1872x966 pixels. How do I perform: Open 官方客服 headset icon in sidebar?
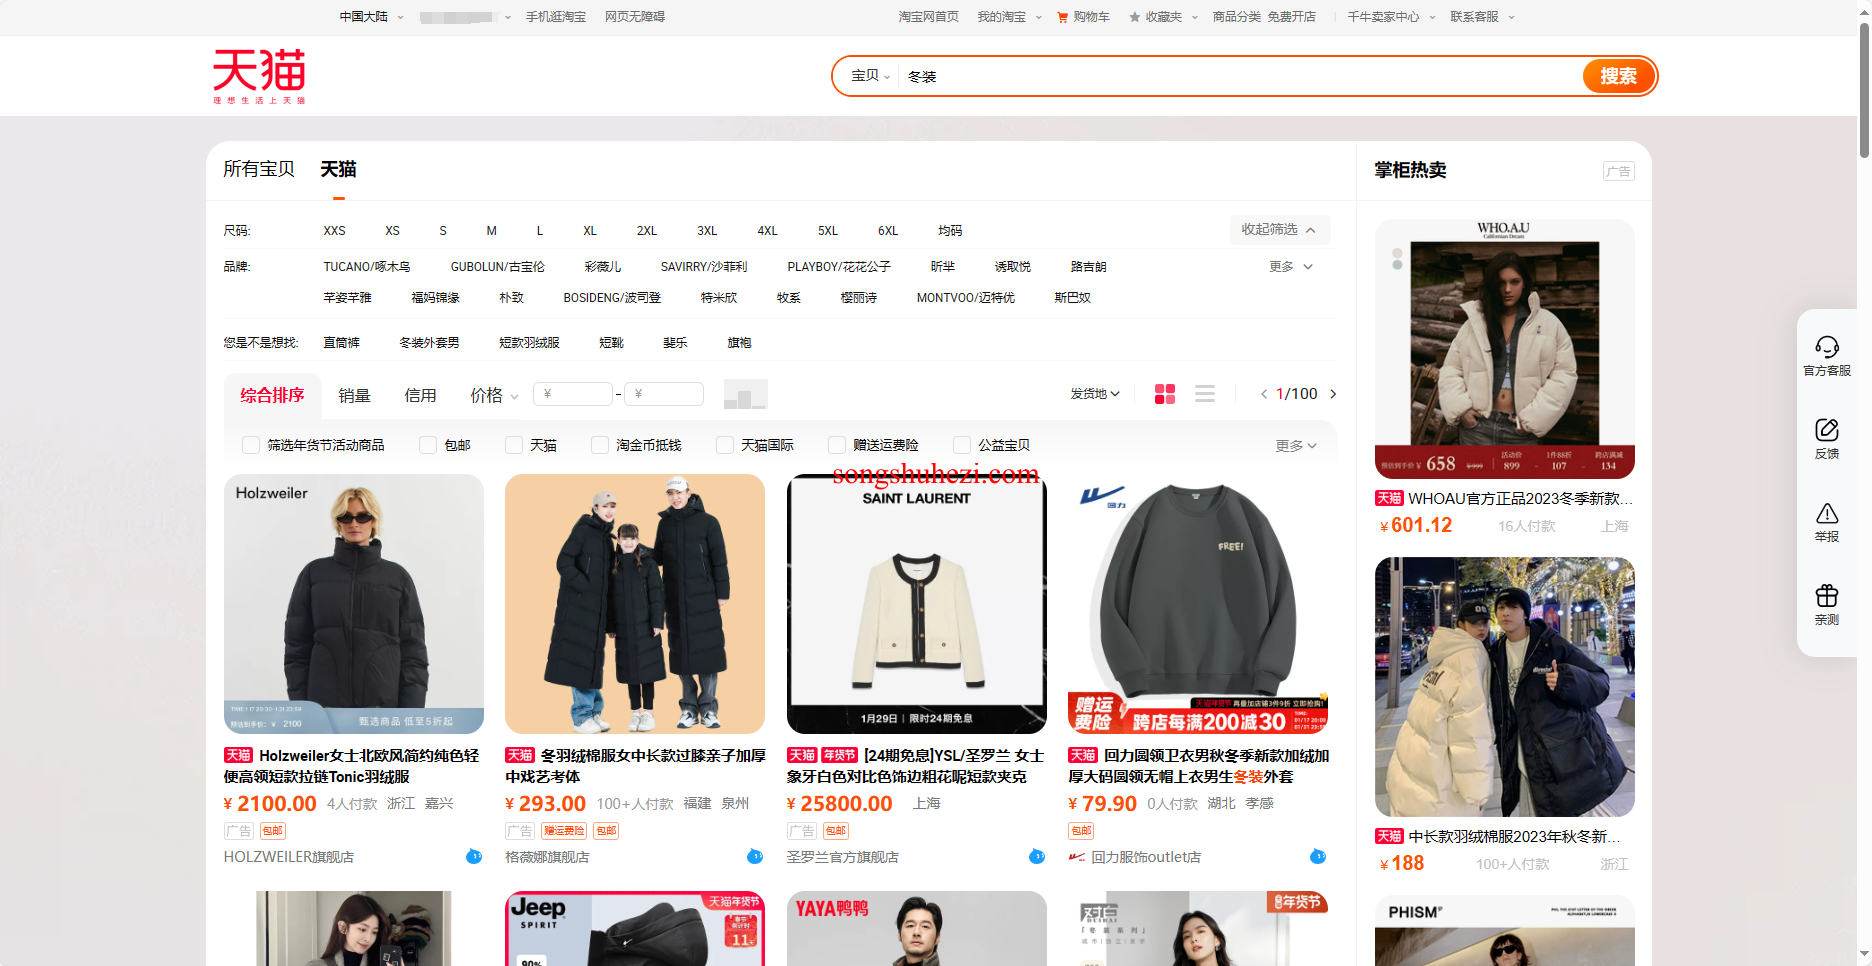(1827, 347)
